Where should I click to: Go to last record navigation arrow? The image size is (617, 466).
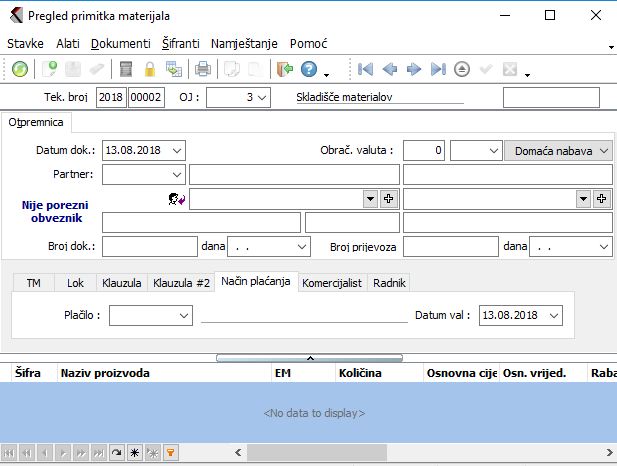(x=437, y=69)
